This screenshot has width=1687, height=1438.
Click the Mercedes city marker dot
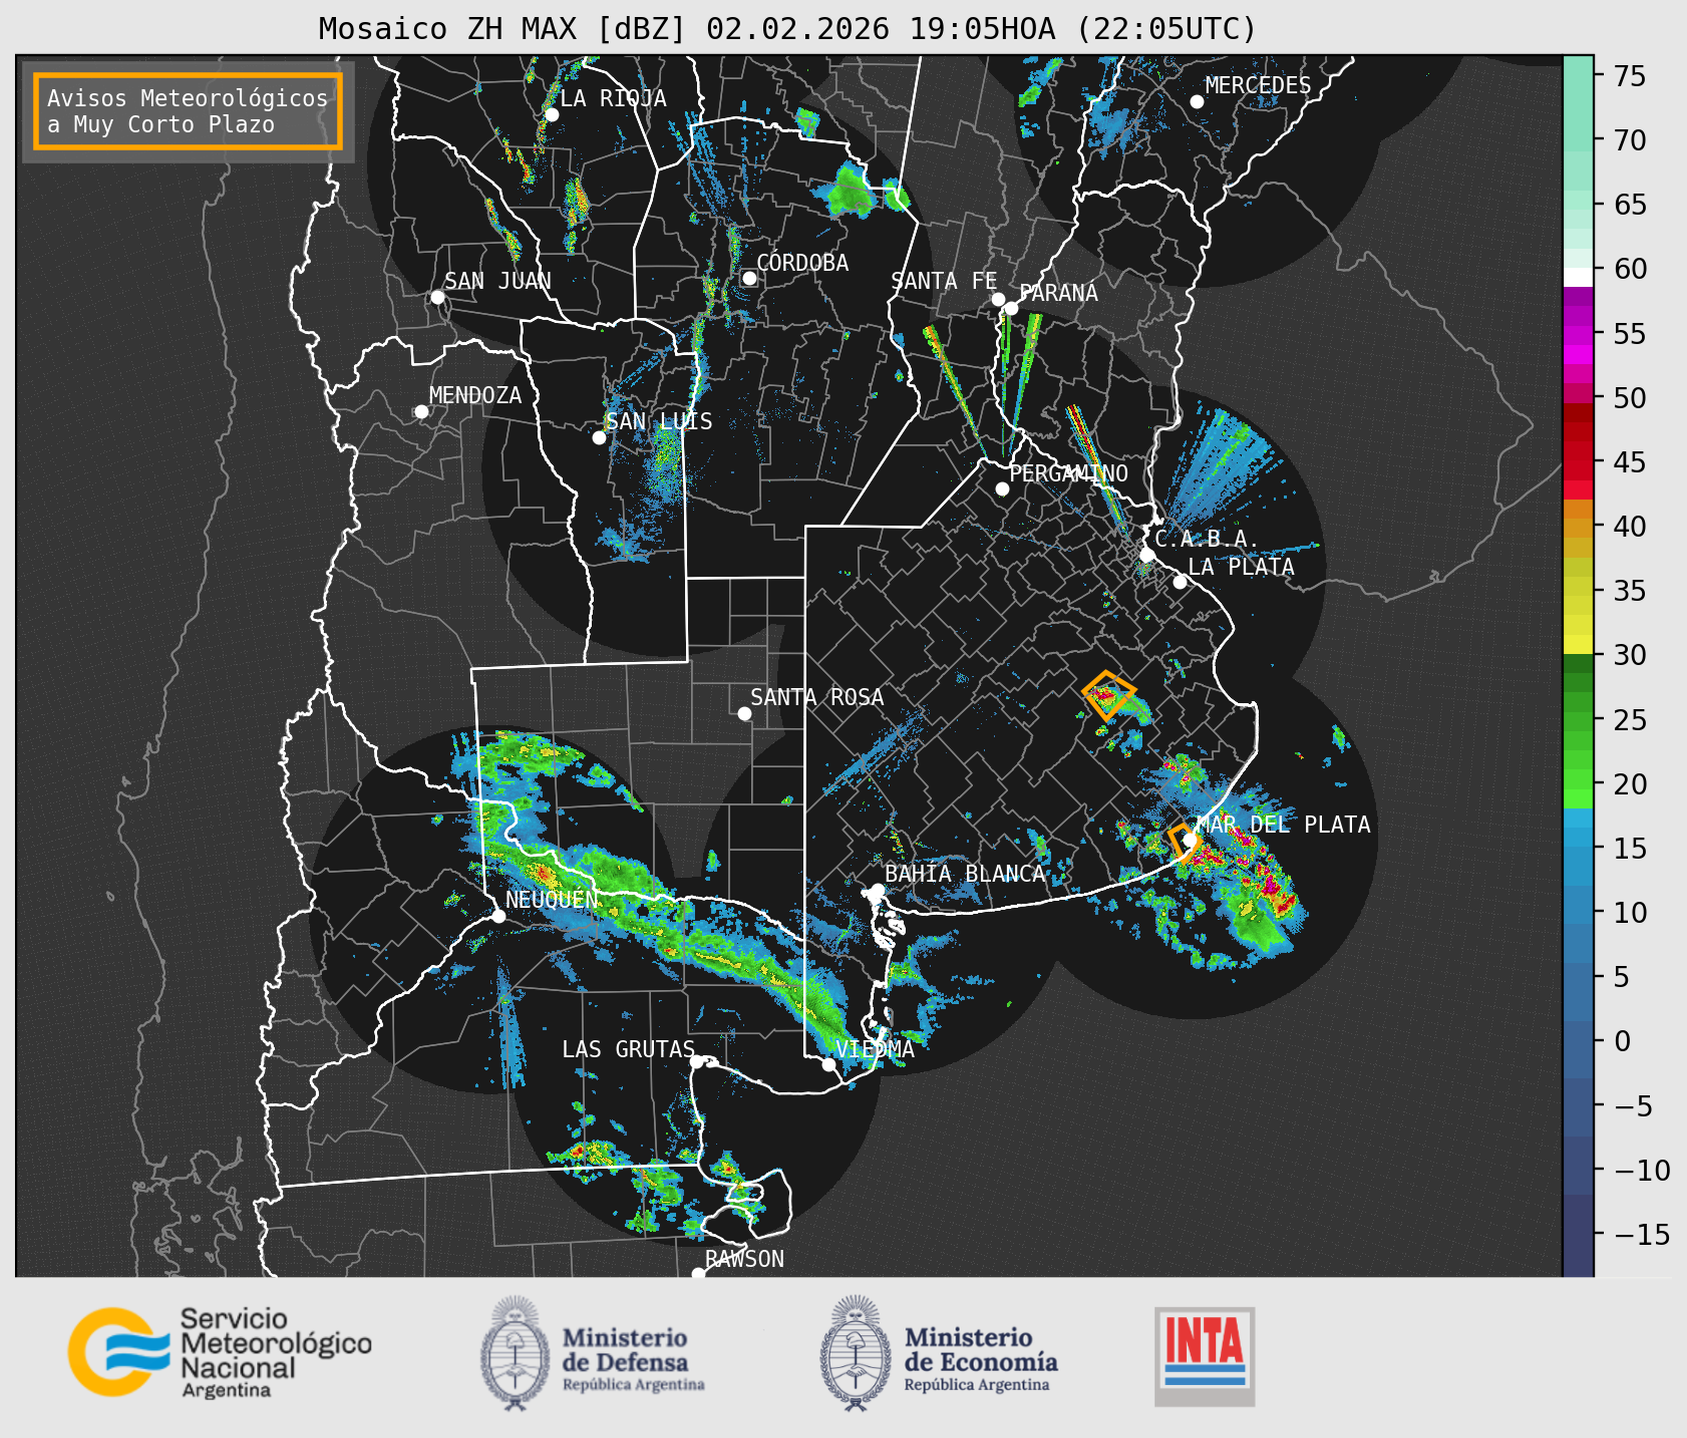coord(1196,102)
